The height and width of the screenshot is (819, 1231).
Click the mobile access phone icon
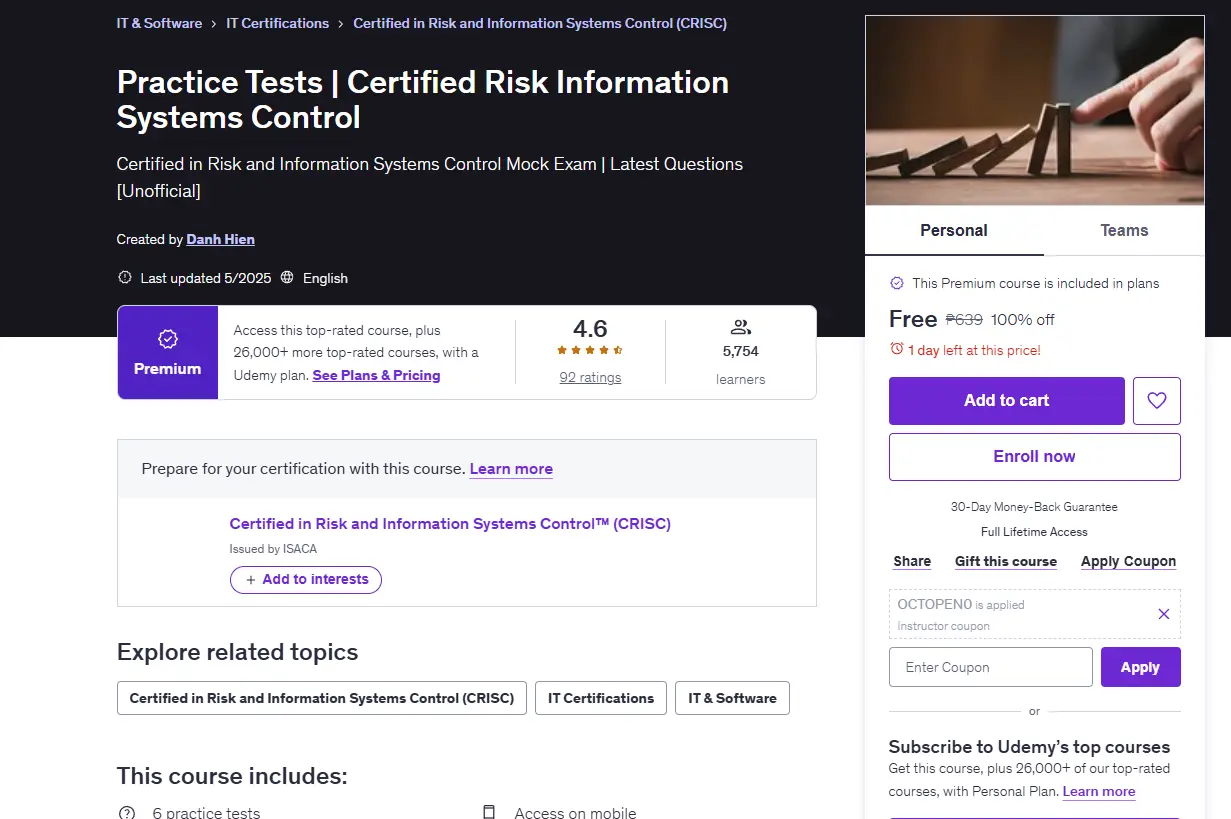point(489,812)
